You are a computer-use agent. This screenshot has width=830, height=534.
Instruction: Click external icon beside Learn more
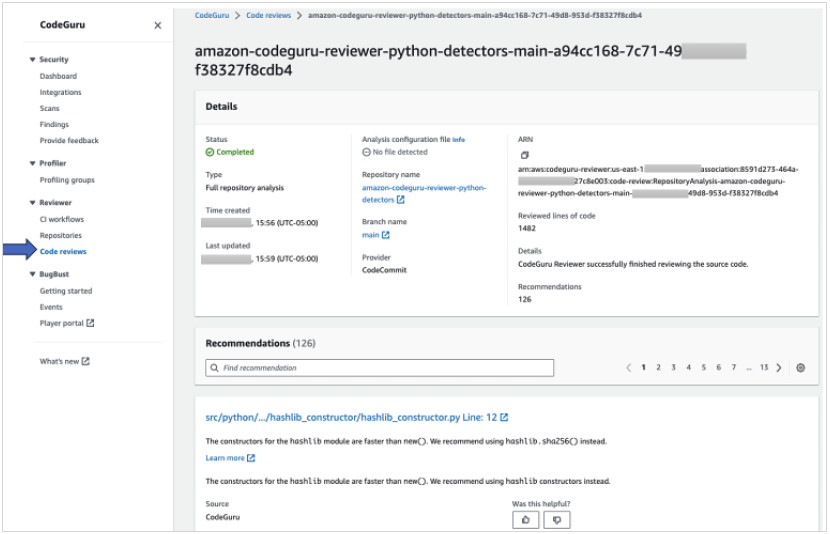coord(251,458)
